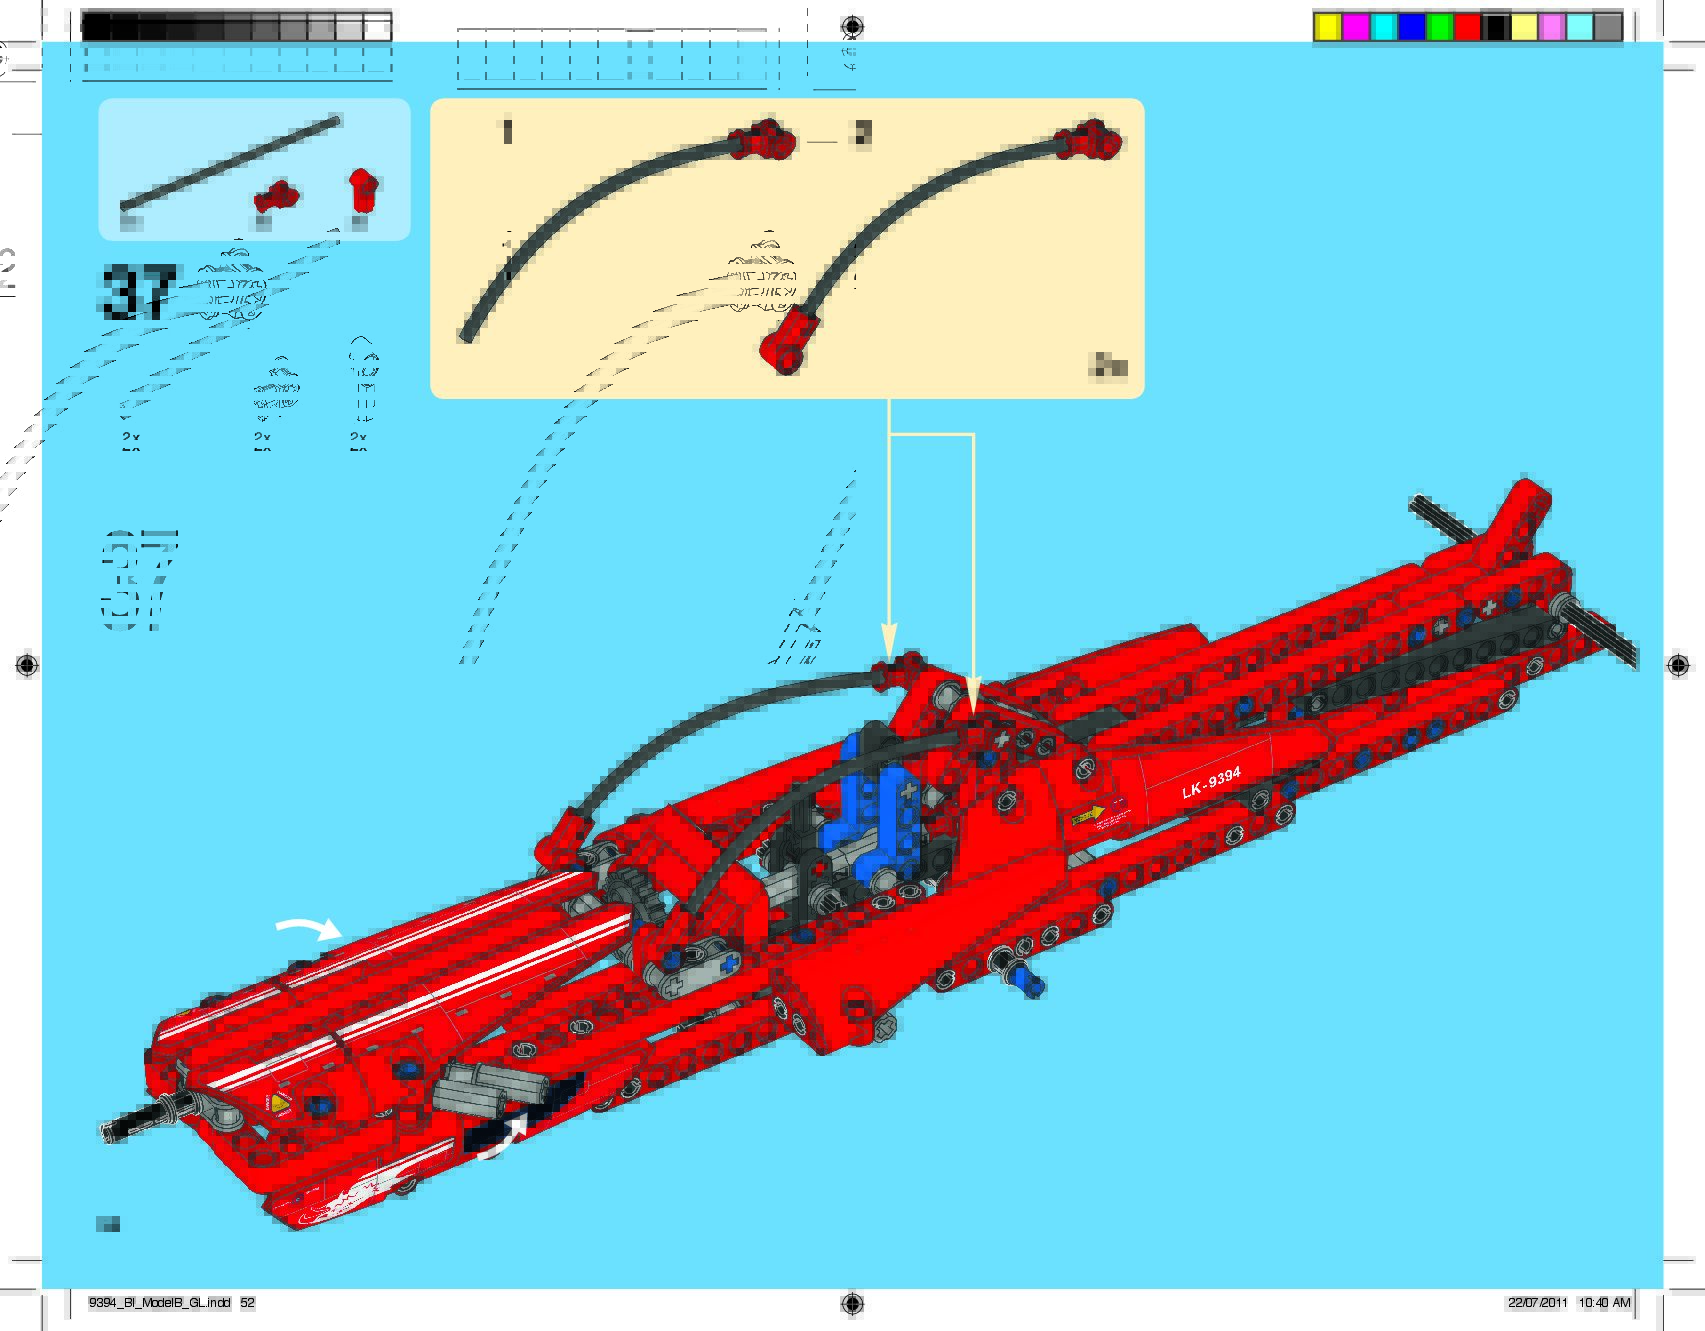Click the white curved arrow above the nose
This screenshot has width=1705, height=1331.
pyautogui.click(x=308, y=930)
